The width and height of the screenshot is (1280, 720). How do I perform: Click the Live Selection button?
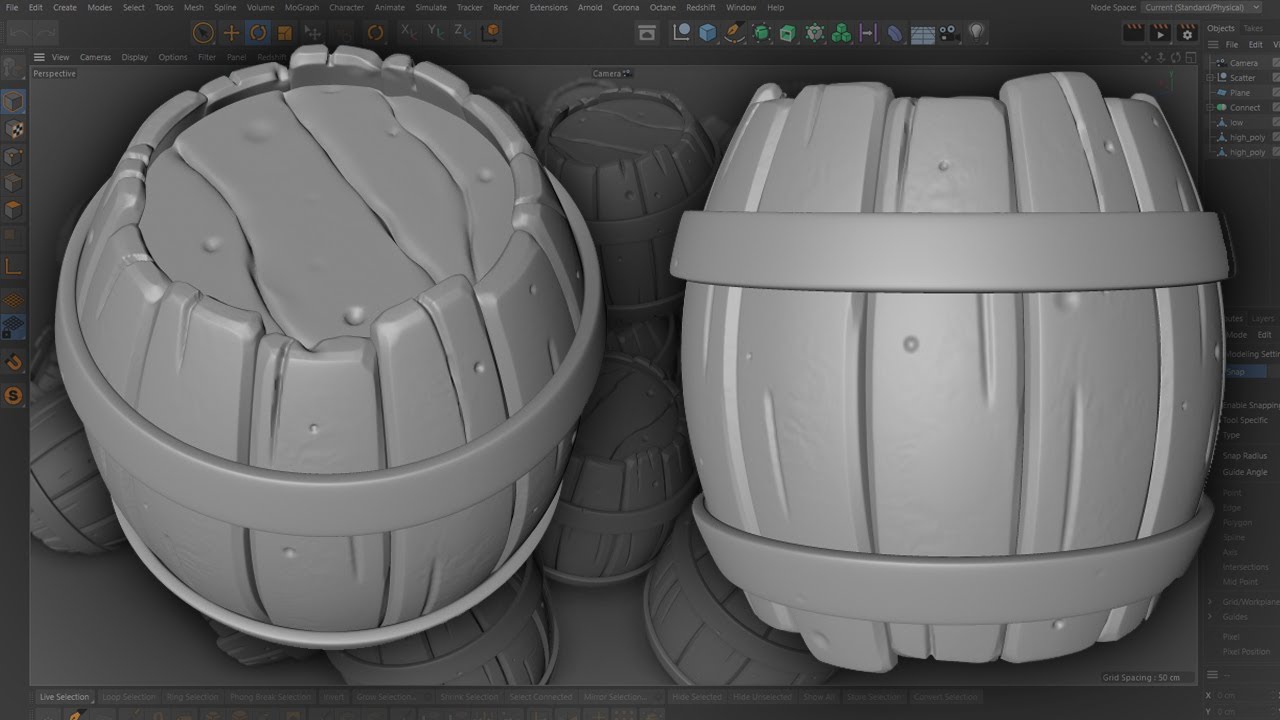tap(64, 697)
